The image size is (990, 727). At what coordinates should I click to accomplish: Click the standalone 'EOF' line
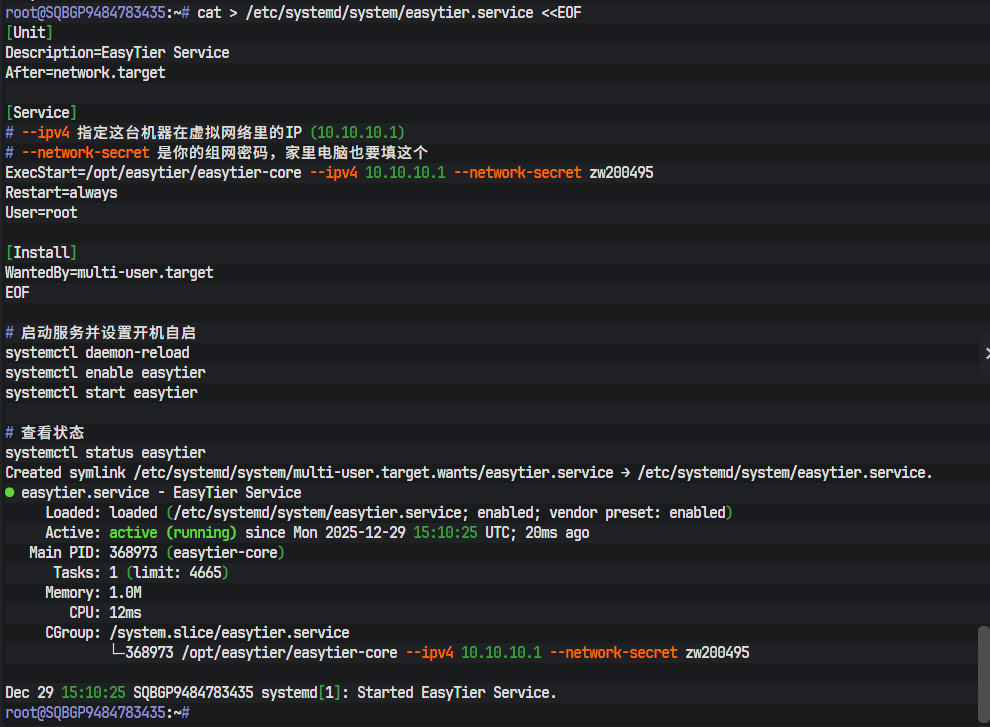[x=17, y=292]
